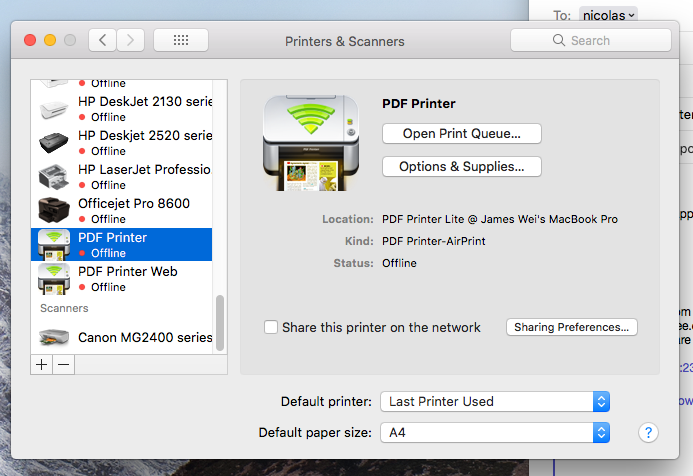Open the Default paper size dropdown
The width and height of the screenshot is (693, 476).
pyautogui.click(x=495, y=432)
